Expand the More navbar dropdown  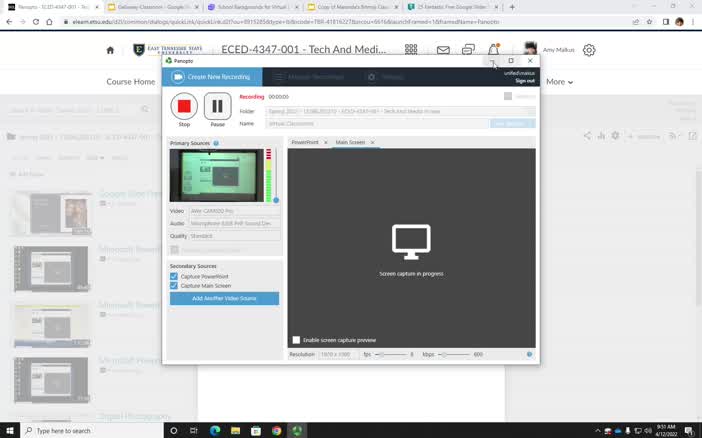[559, 82]
